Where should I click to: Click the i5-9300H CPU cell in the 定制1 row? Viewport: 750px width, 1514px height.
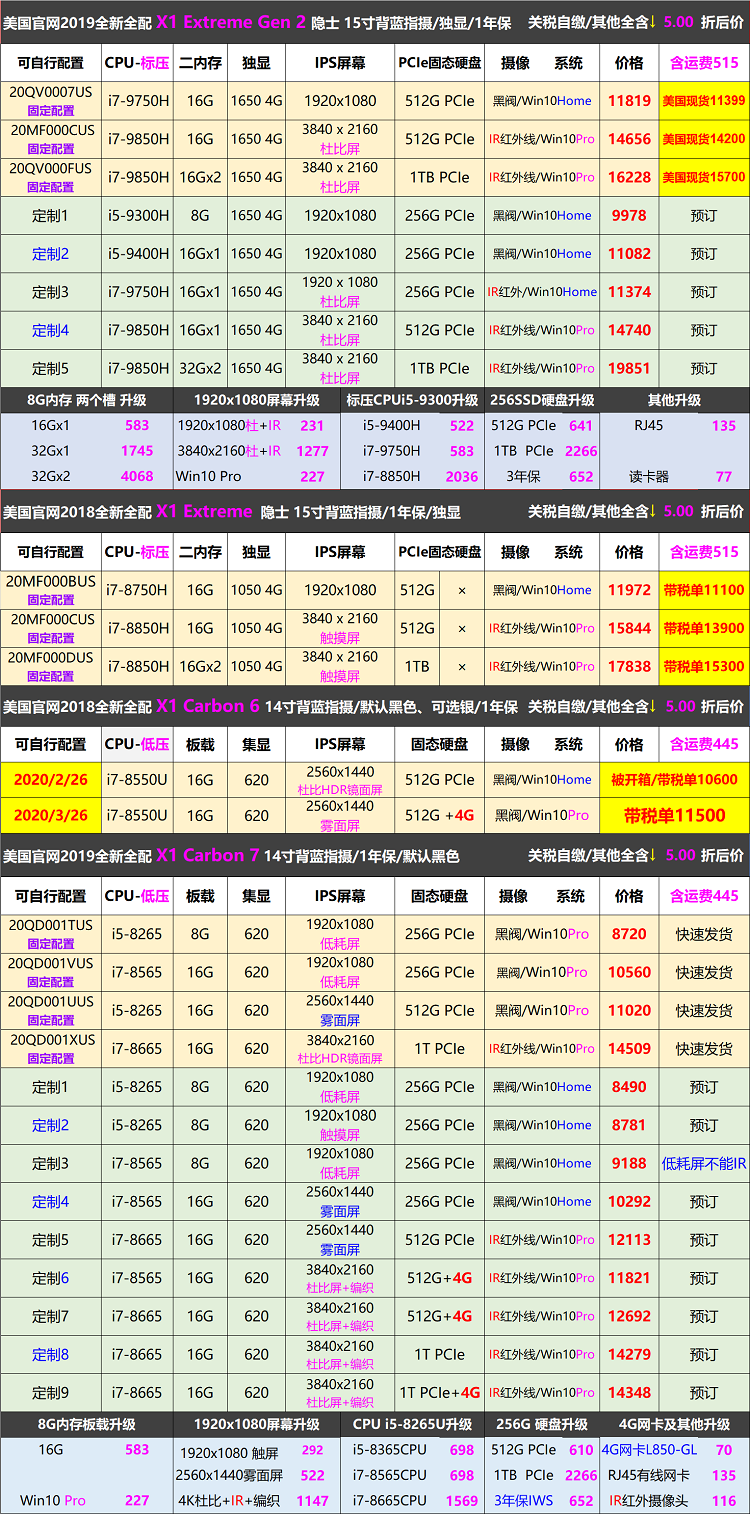pos(138,215)
